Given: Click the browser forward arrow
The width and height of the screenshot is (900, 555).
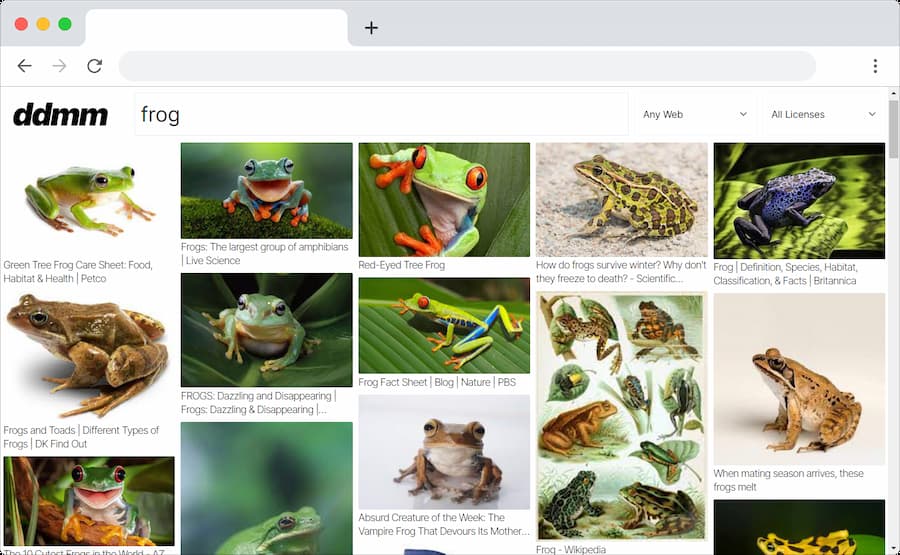Looking at the screenshot, I should [x=59, y=66].
